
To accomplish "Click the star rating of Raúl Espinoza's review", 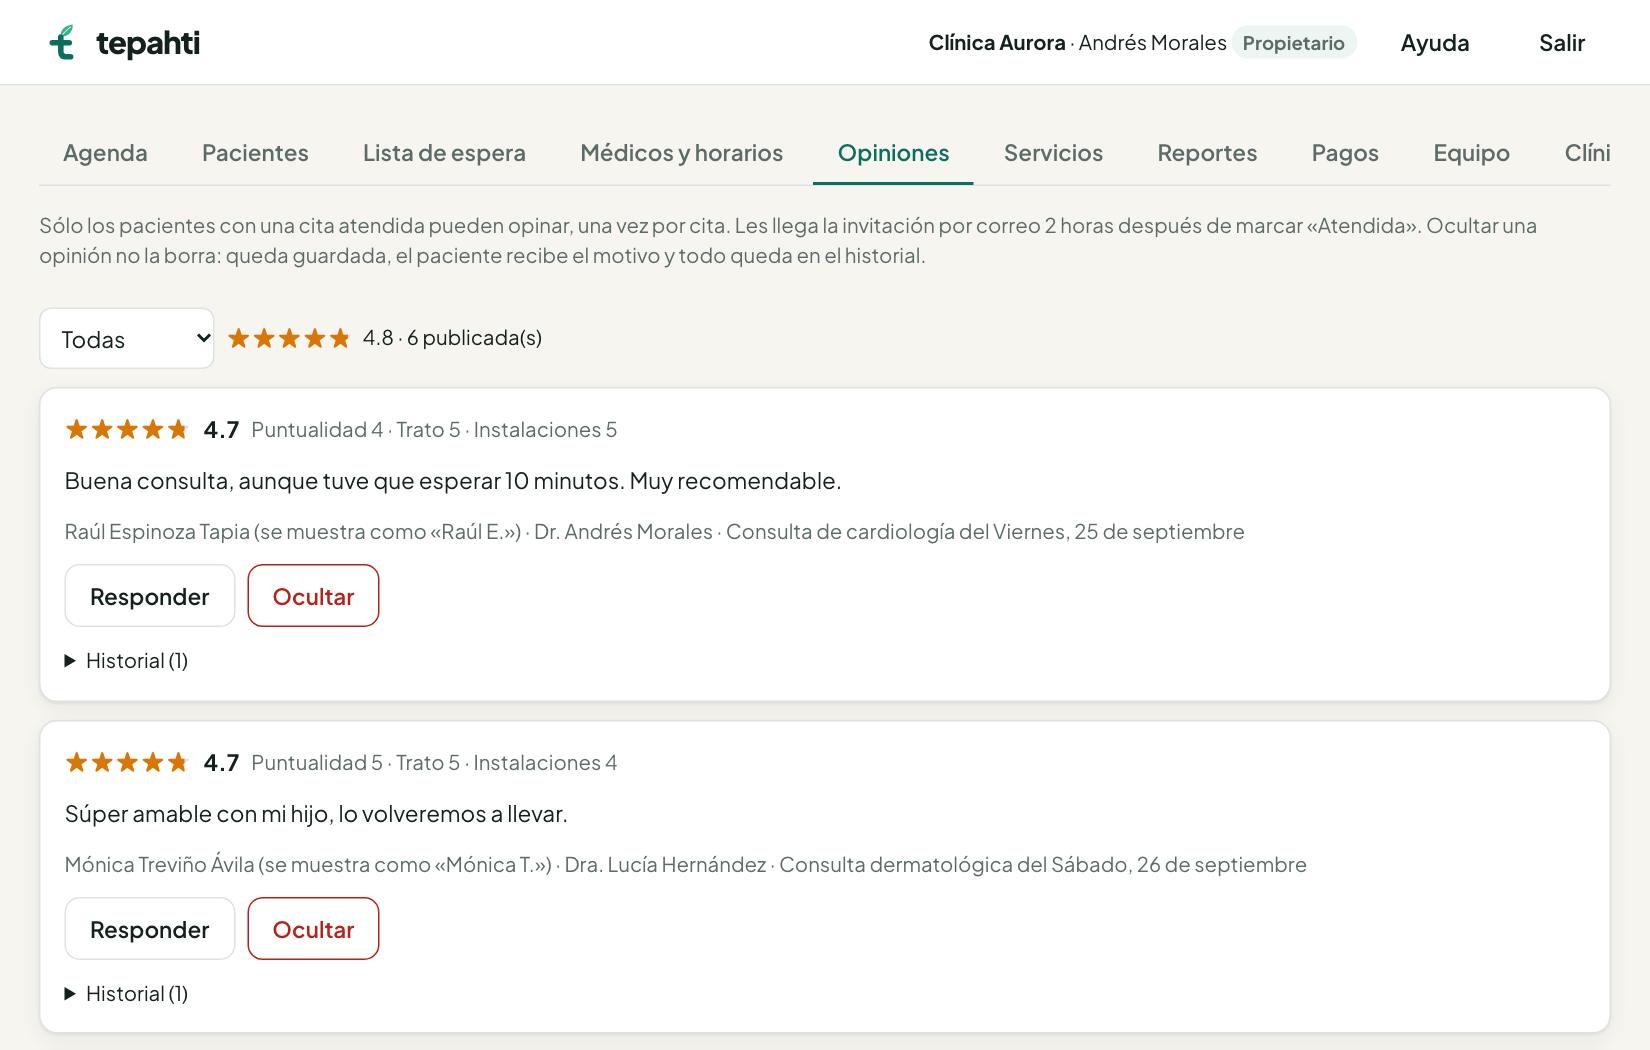I will (127, 429).
